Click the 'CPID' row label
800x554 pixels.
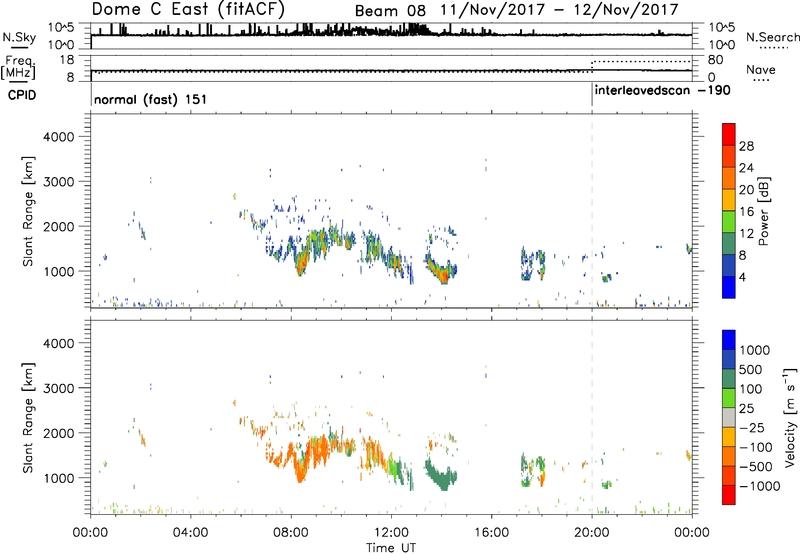click(x=22, y=95)
